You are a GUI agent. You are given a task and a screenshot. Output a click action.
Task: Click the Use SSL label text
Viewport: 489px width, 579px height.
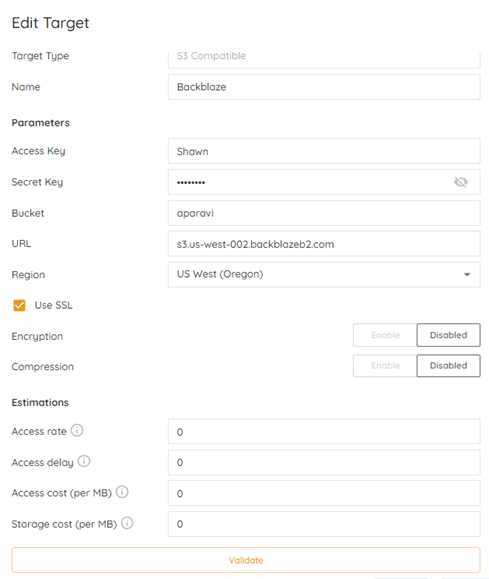coord(54,305)
